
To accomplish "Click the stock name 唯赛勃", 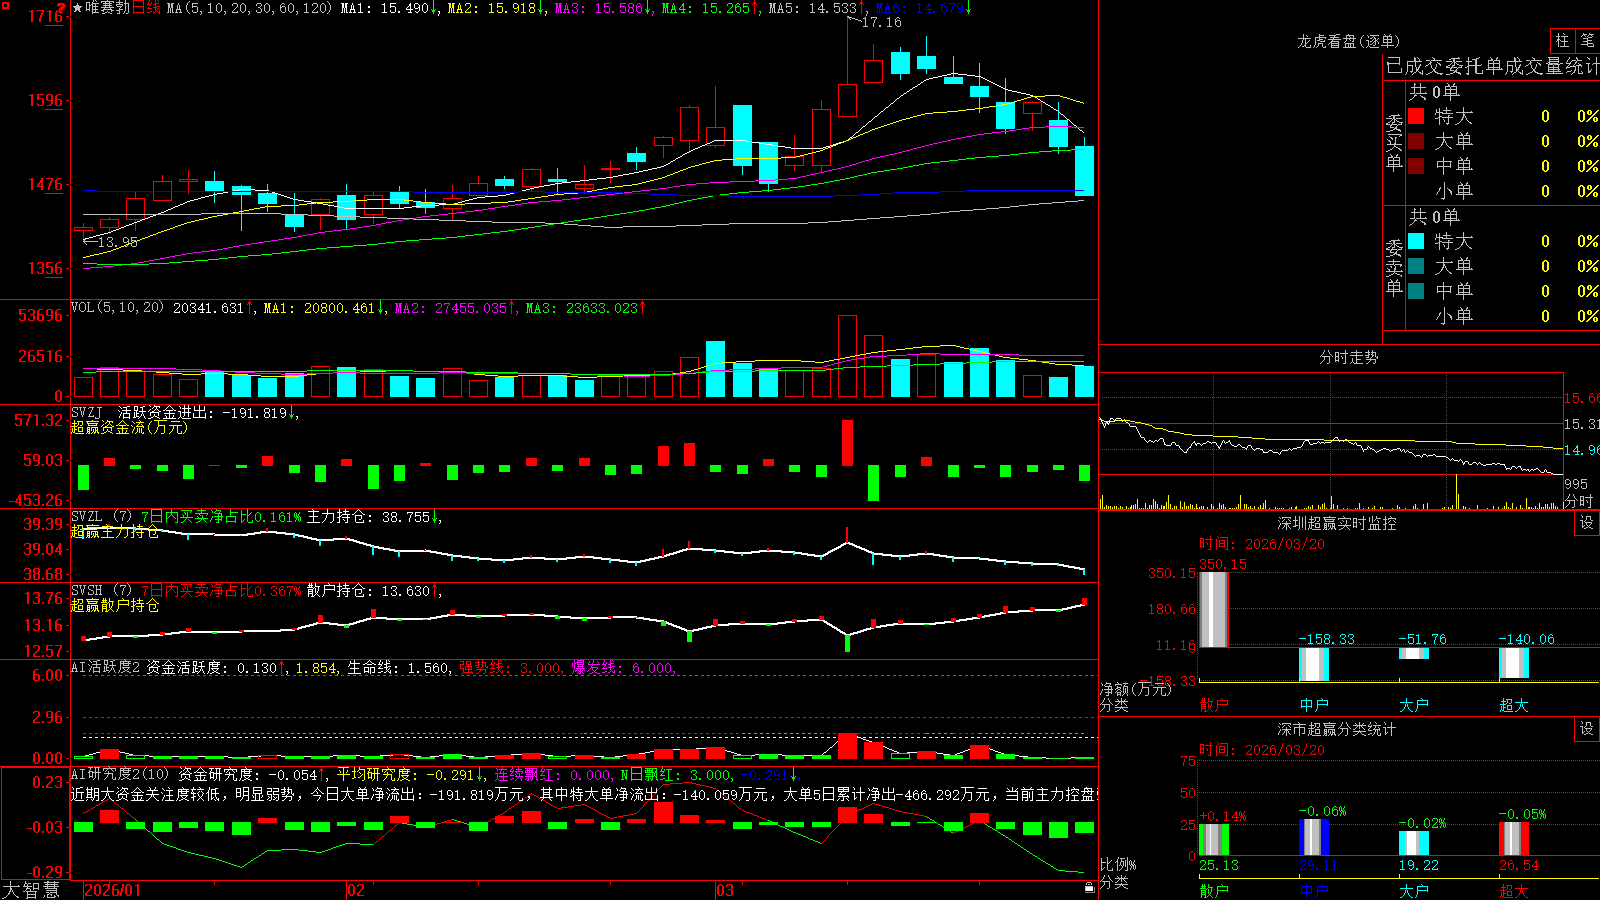I will click(x=107, y=8).
